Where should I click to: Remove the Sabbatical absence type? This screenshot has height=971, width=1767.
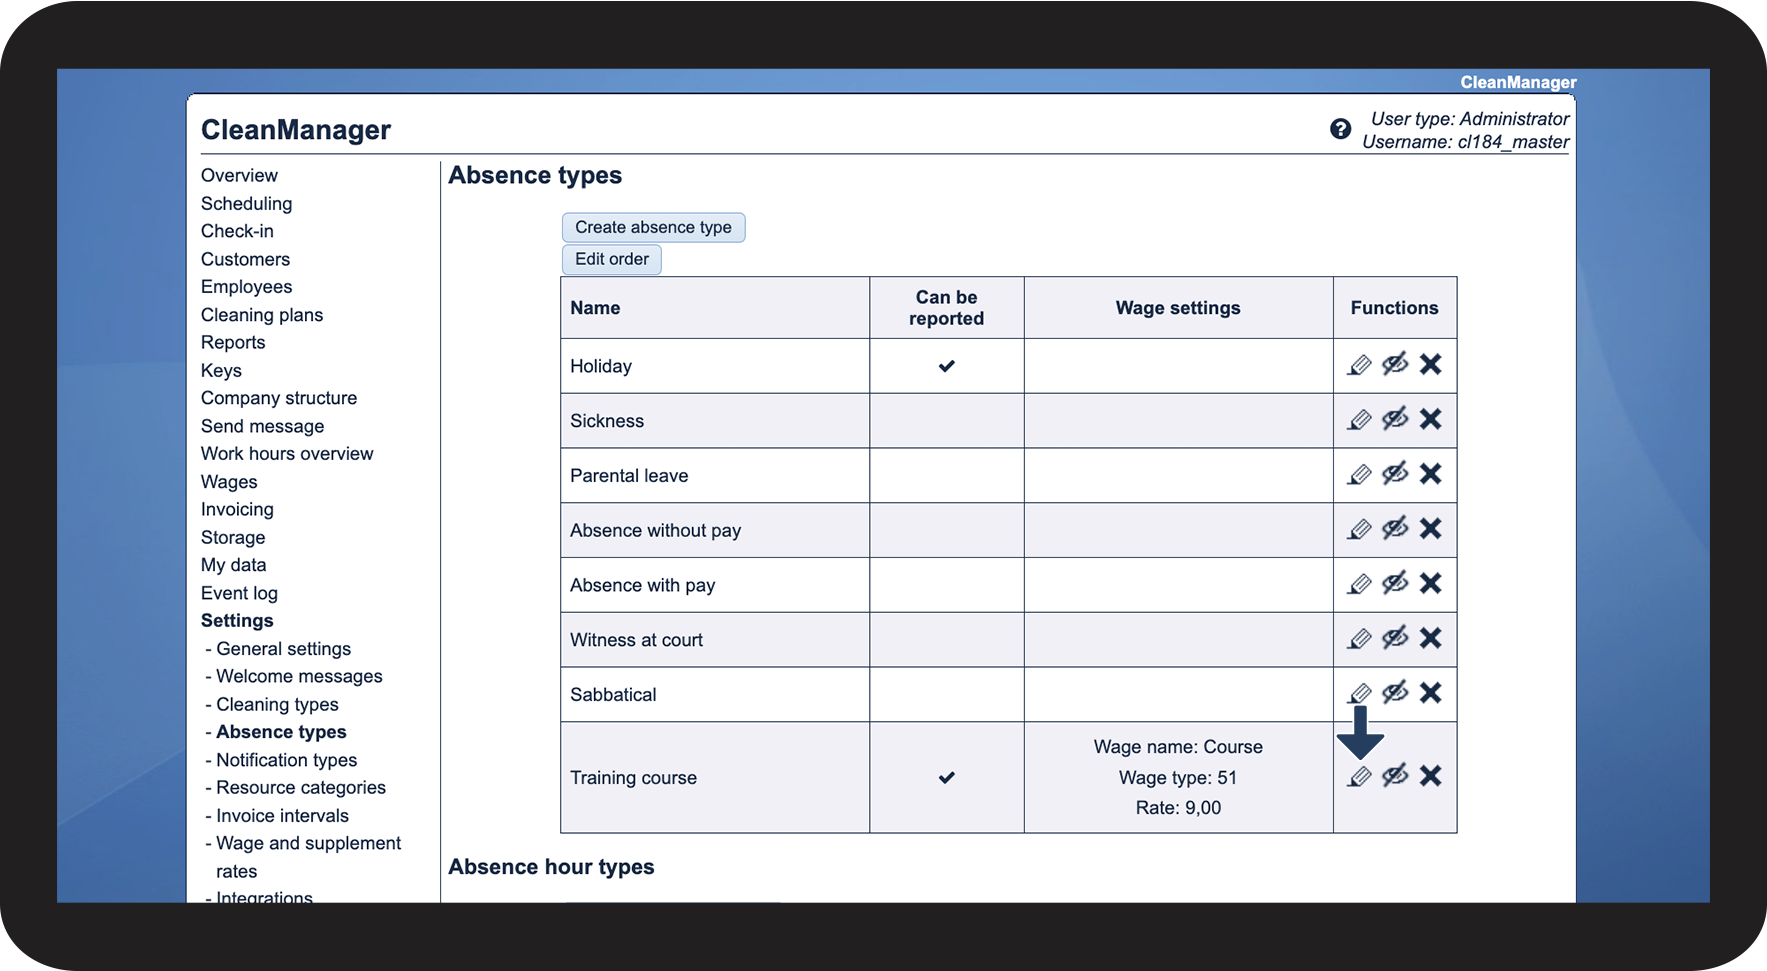1430,692
